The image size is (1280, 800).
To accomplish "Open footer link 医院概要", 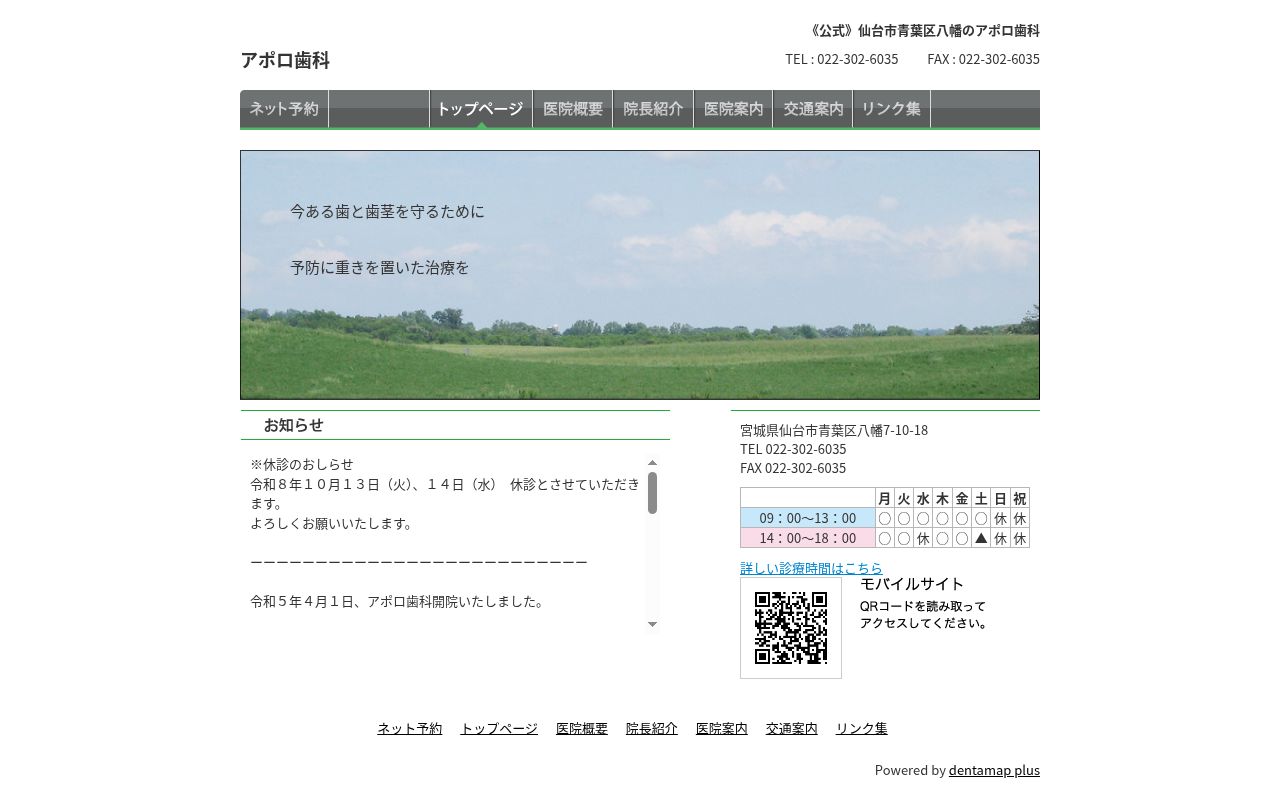I will point(582,728).
